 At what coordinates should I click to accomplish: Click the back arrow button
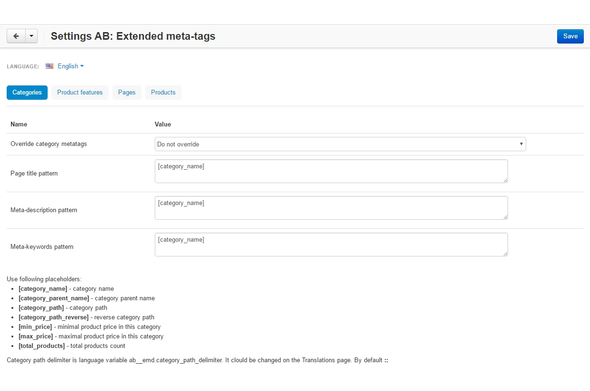tap(16, 36)
